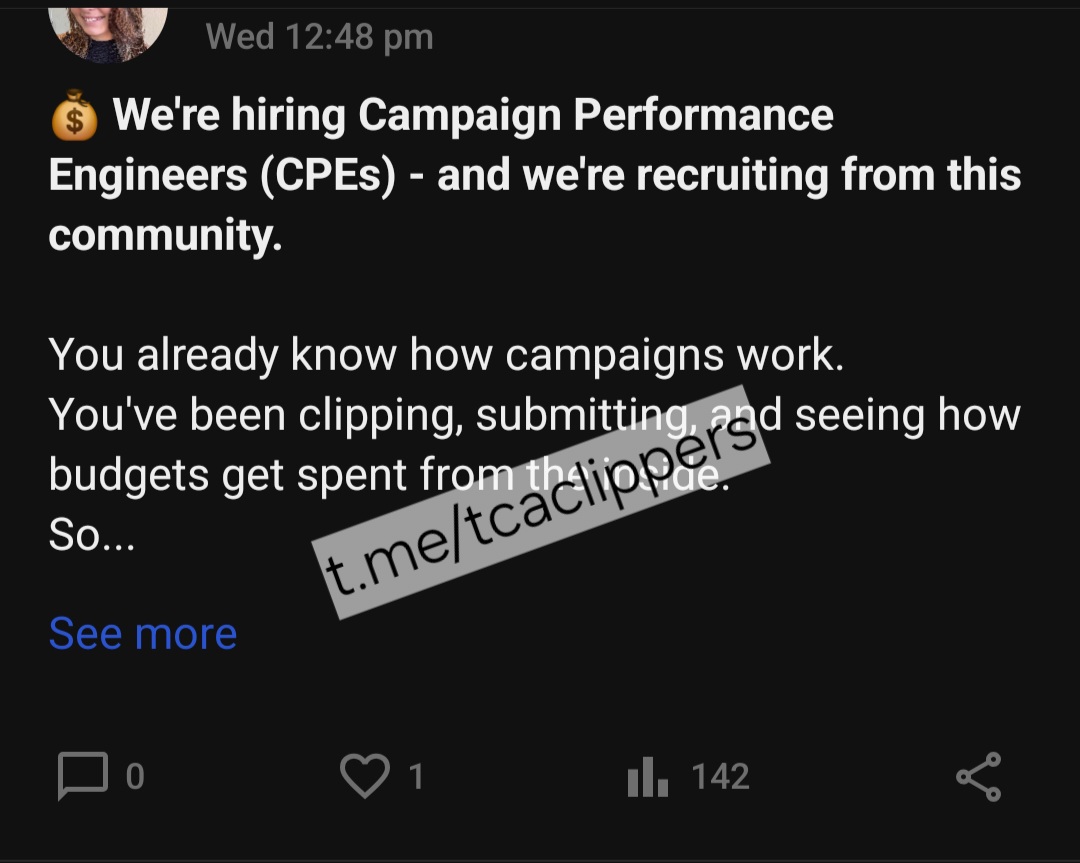Click the Wed 12:48 pm timestamp
This screenshot has height=863, width=1080.
click(x=319, y=37)
